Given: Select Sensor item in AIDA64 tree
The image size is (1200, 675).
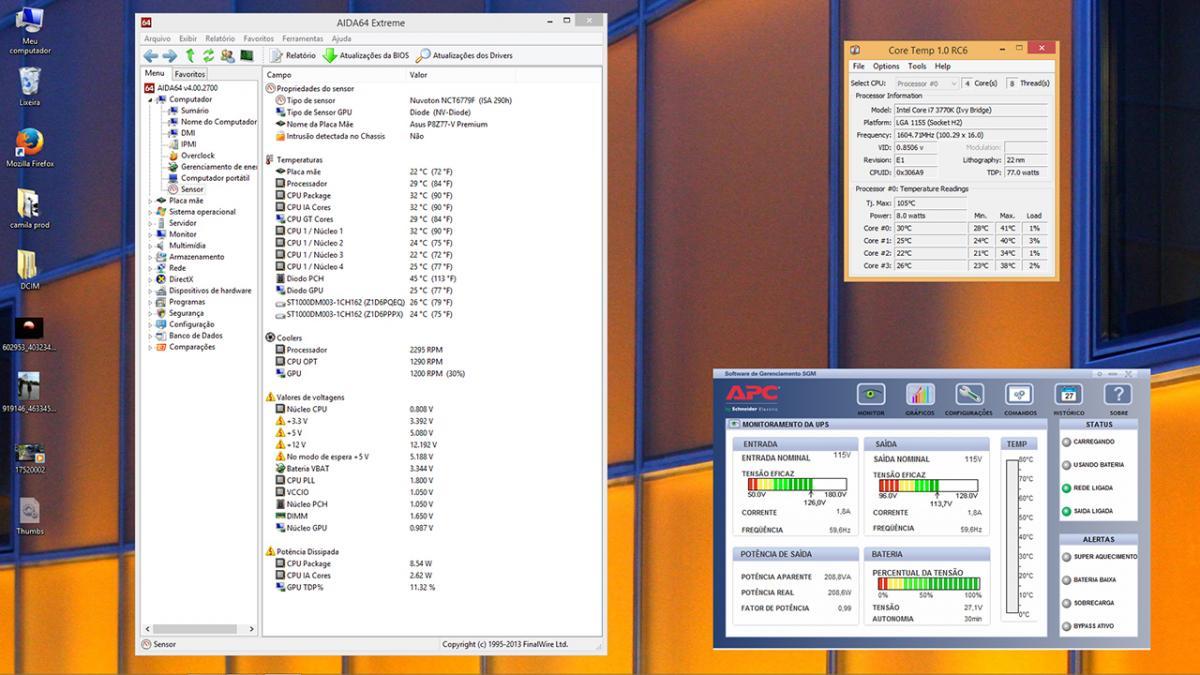Looking at the screenshot, I should click(x=192, y=189).
